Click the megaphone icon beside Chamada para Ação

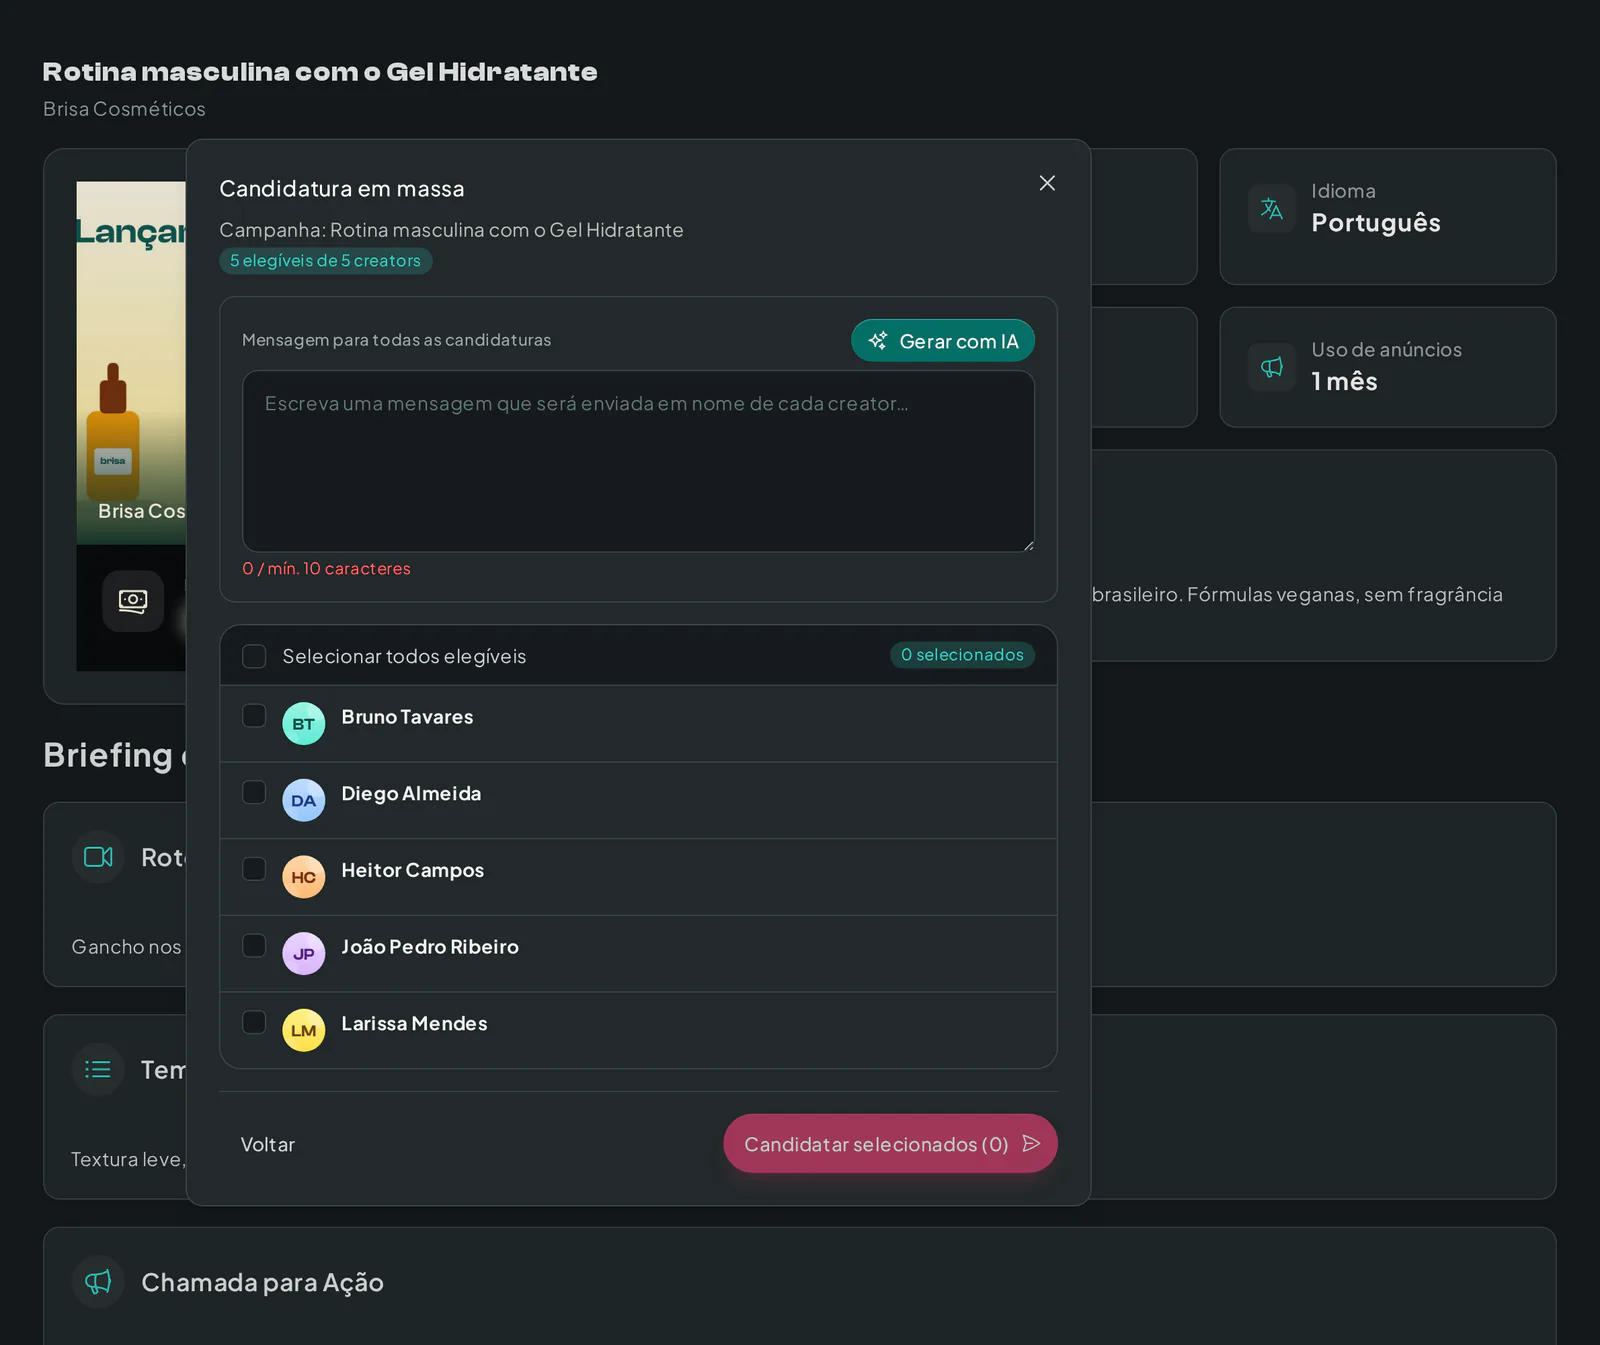pos(98,1282)
